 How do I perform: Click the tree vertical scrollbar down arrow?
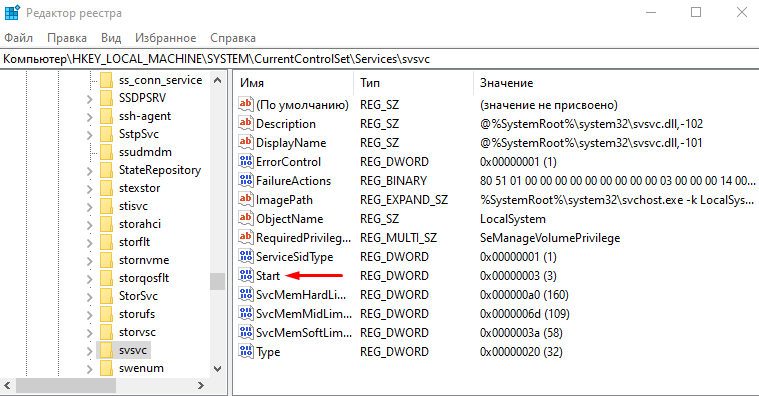(217, 369)
